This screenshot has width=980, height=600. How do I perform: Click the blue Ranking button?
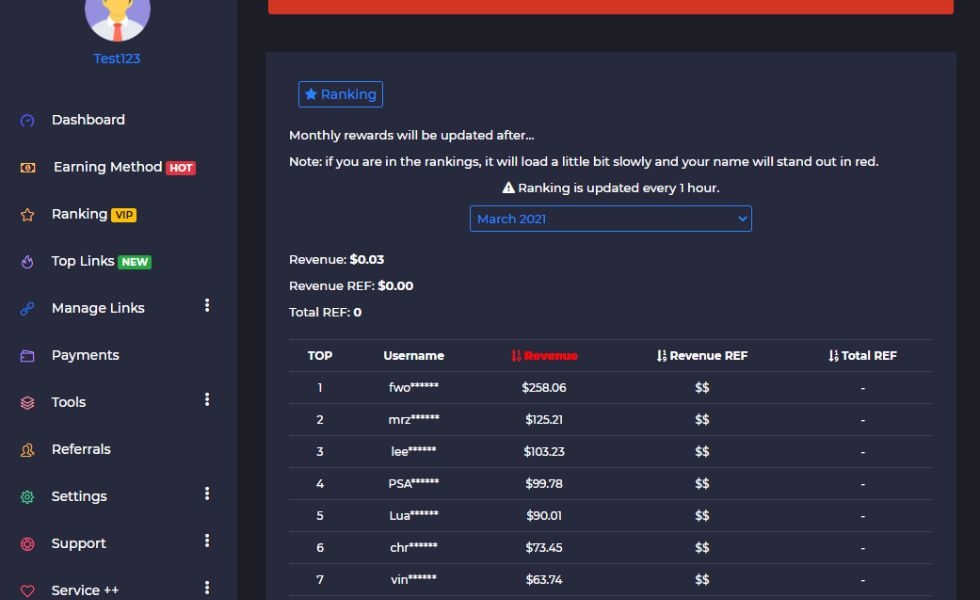tap(341, 94)
